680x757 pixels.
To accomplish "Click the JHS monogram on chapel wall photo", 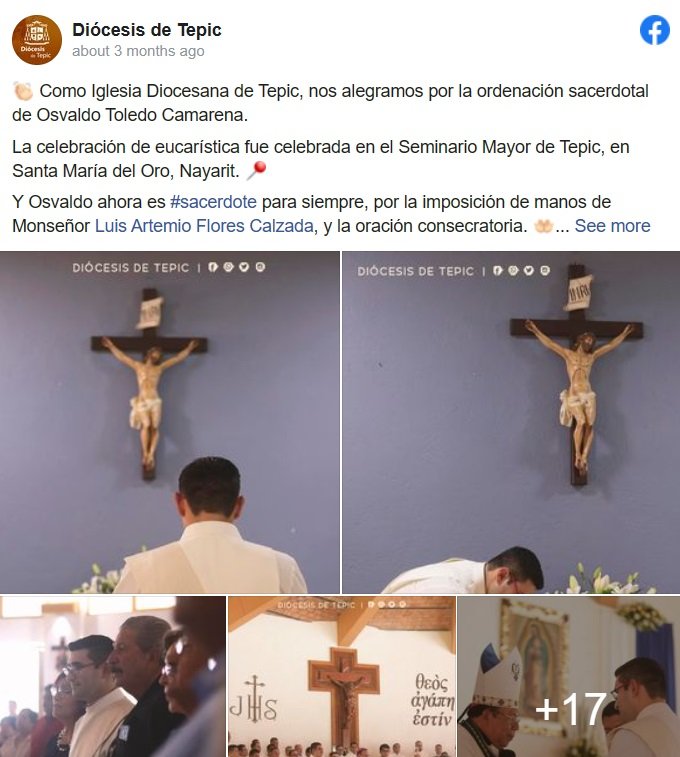I will click(x=254, y=700).
